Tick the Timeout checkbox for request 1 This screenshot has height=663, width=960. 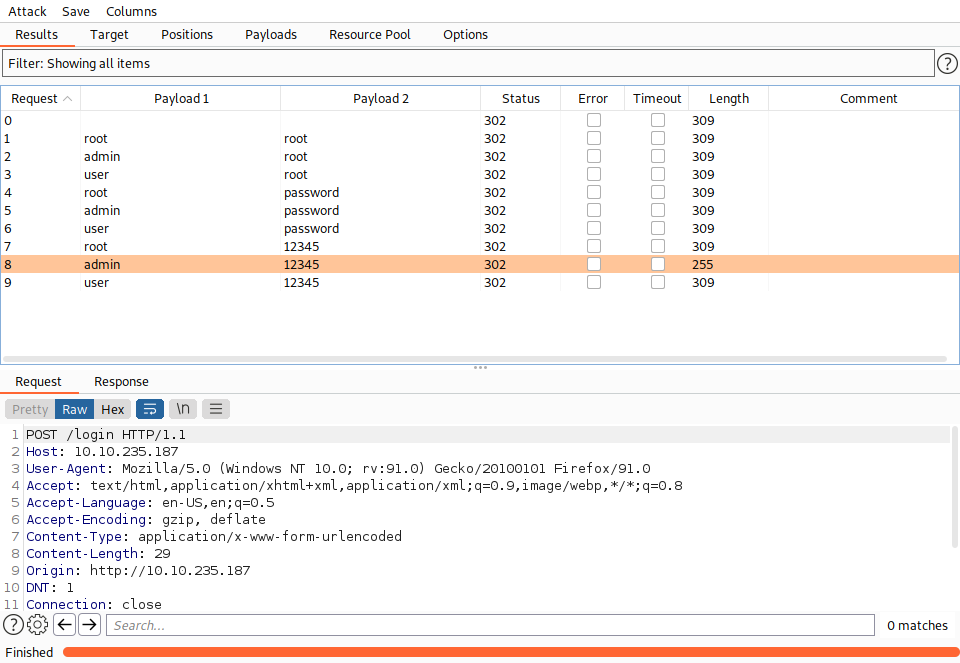point(658,138)
